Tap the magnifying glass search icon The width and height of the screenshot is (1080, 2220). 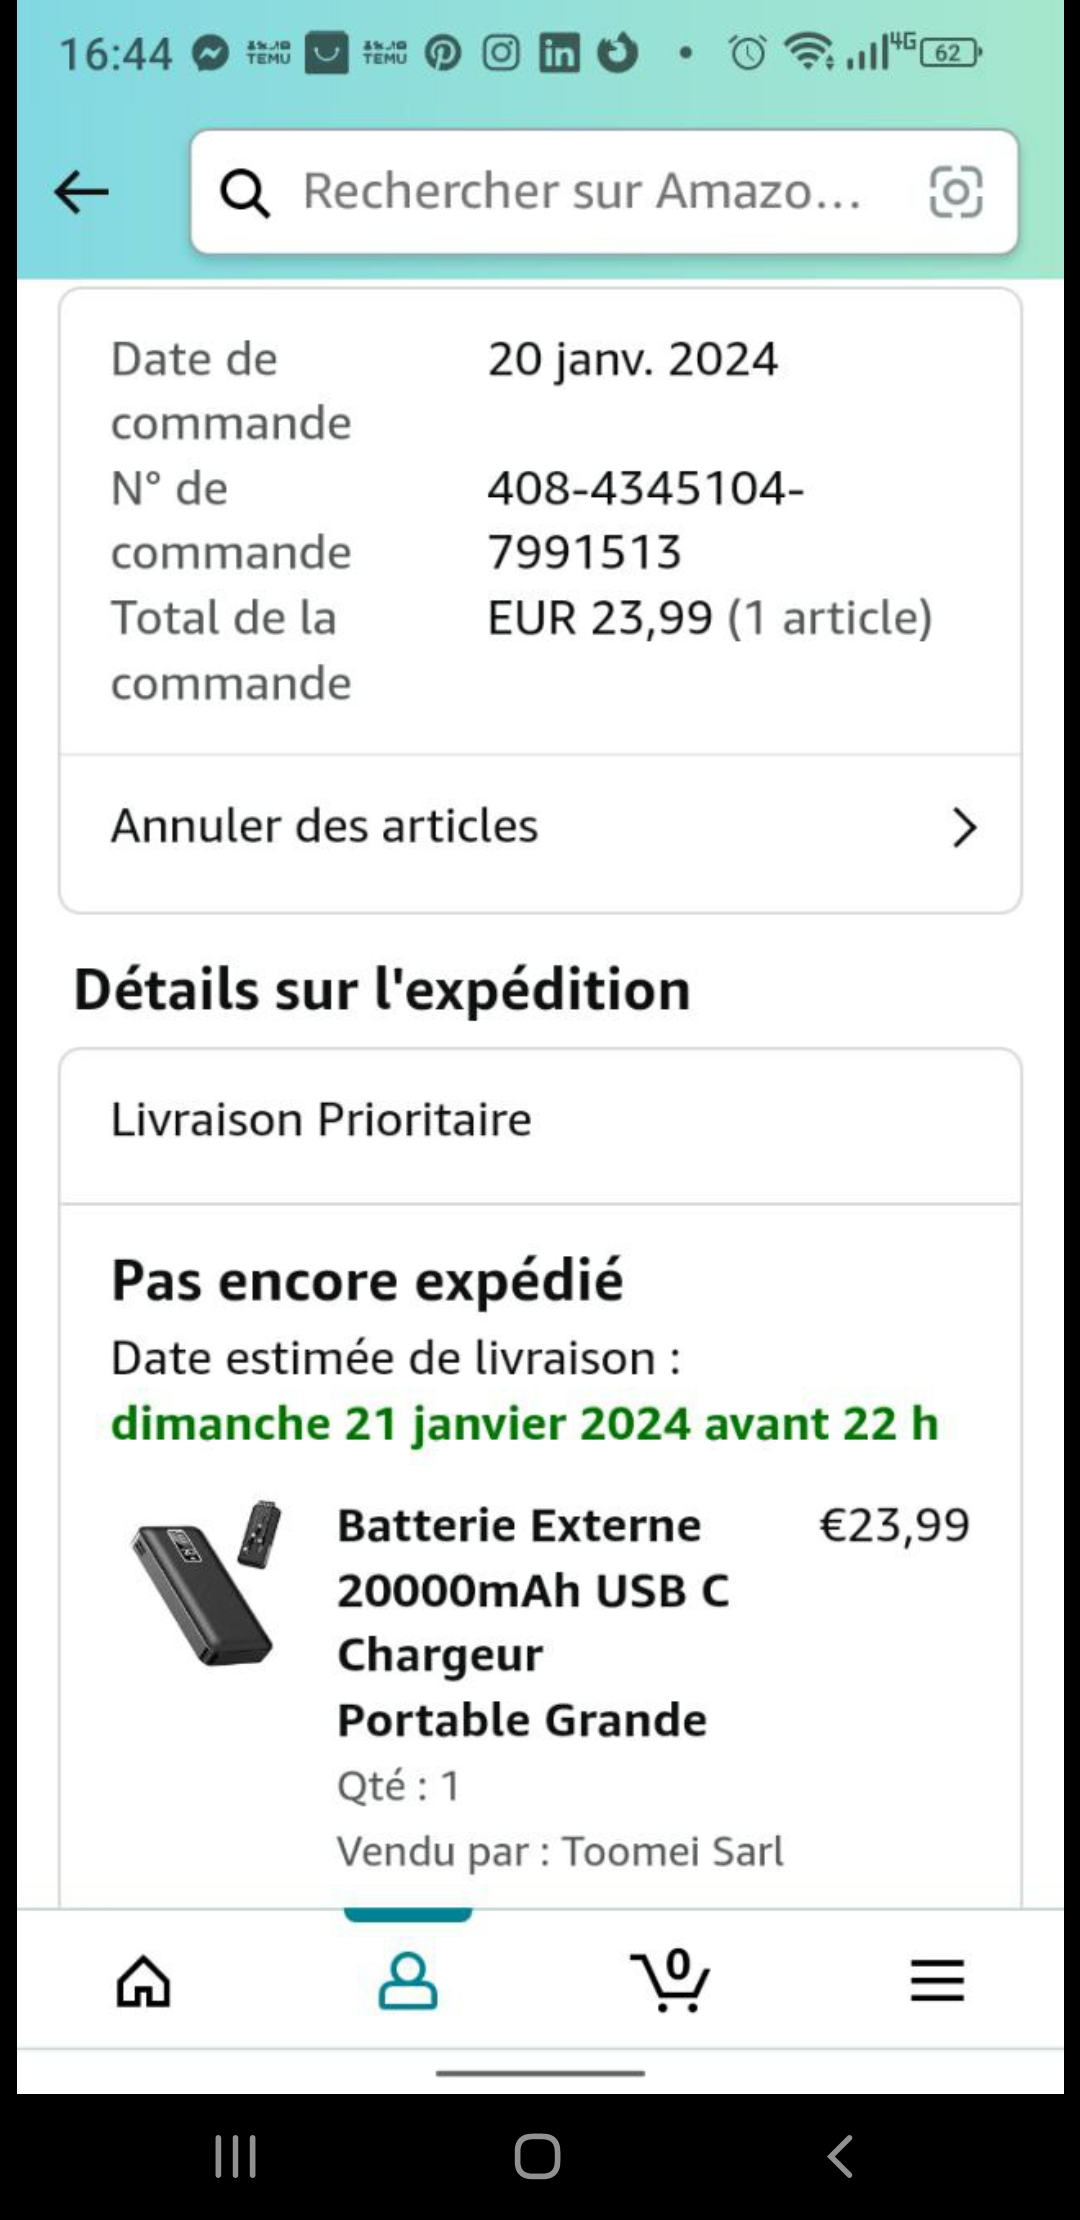coord(245,192)
